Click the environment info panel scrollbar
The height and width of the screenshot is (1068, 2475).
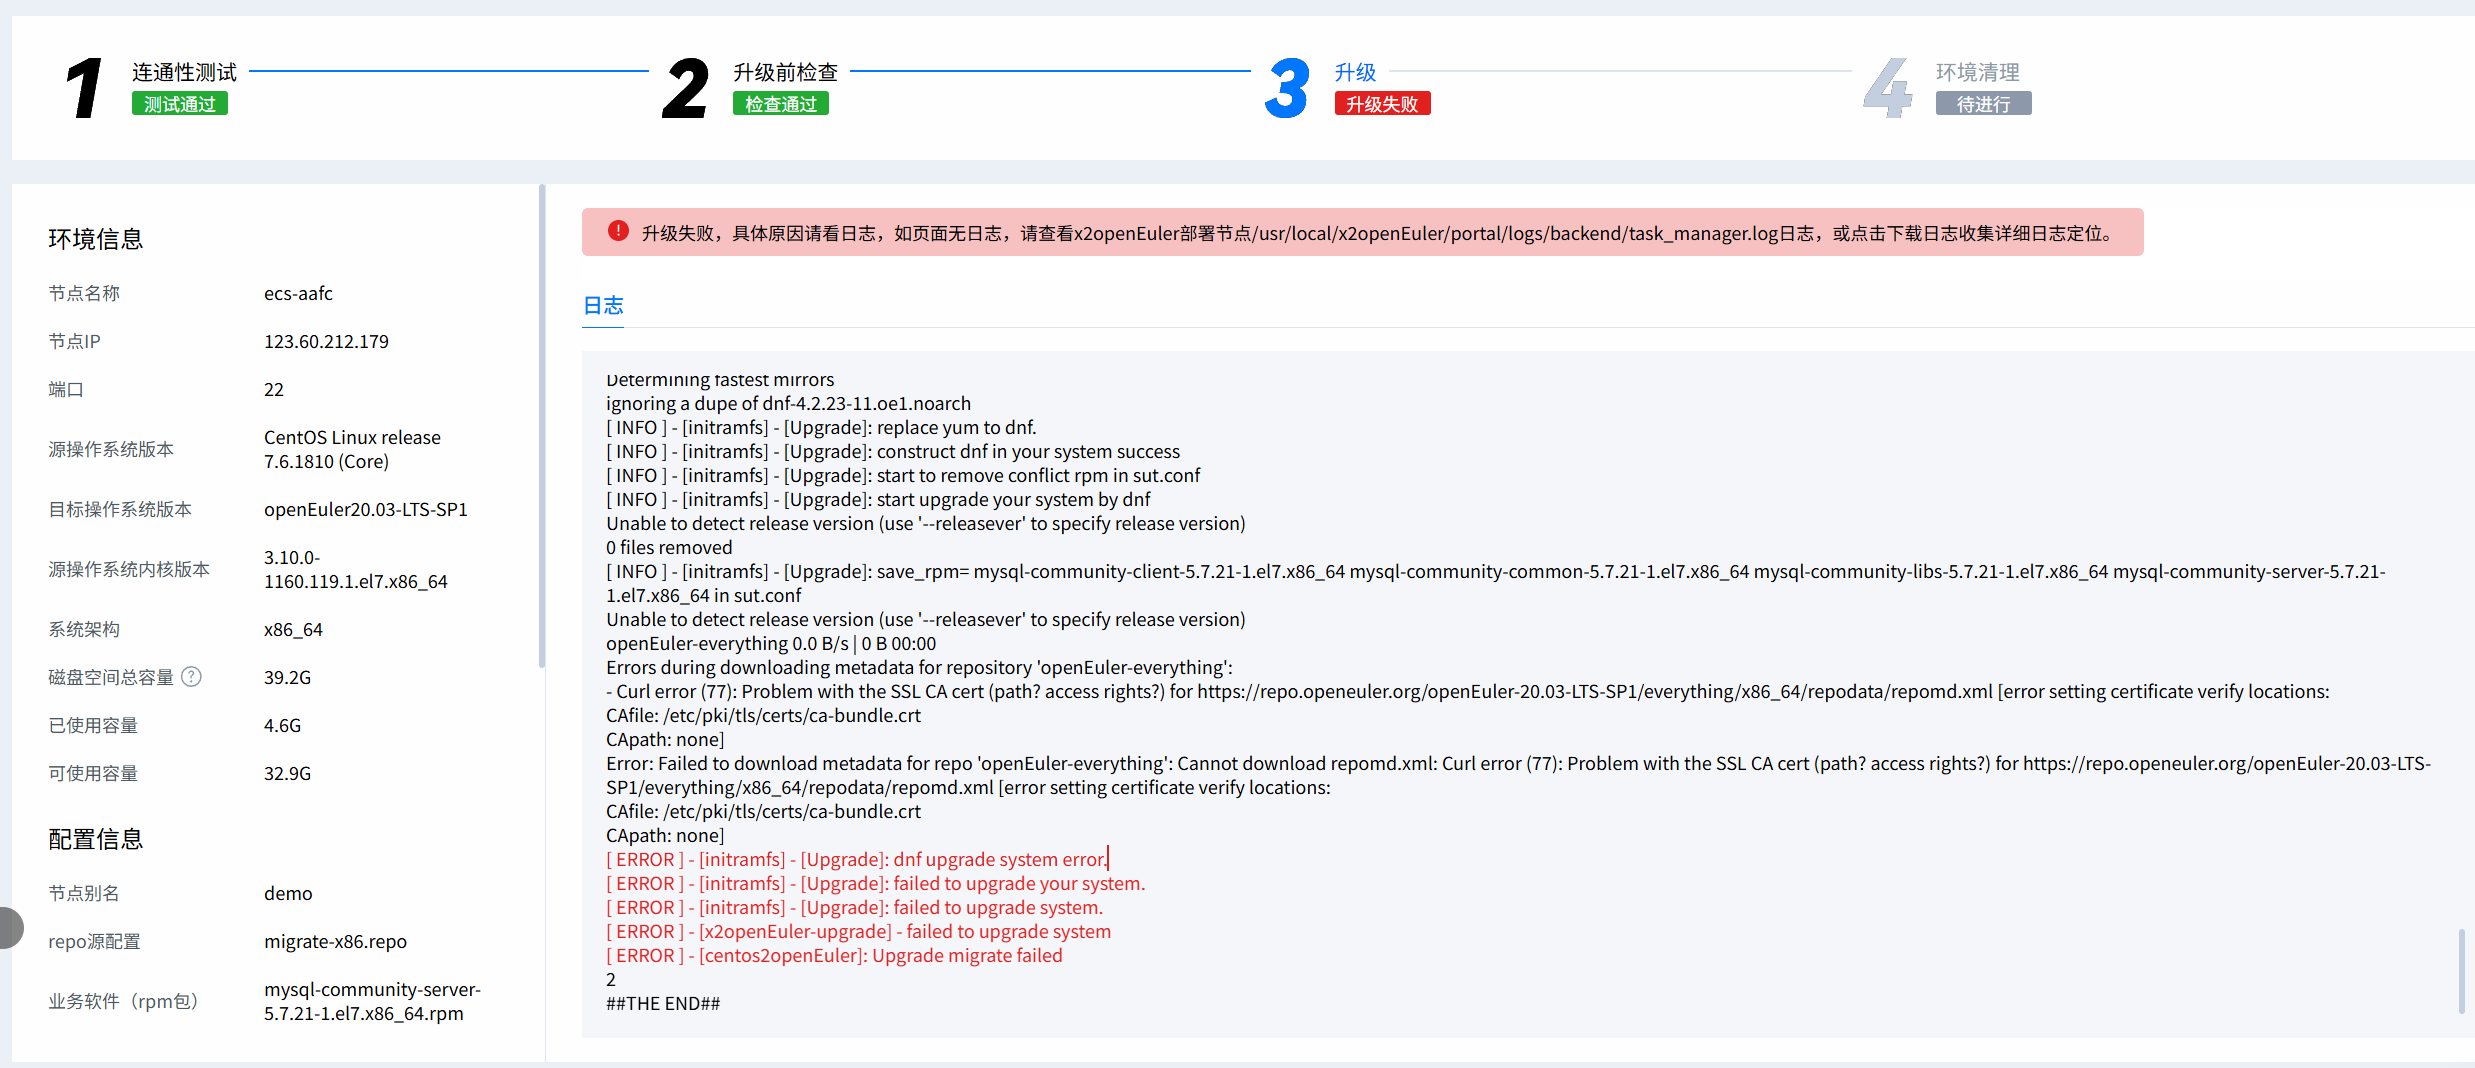tap(541, 425)
